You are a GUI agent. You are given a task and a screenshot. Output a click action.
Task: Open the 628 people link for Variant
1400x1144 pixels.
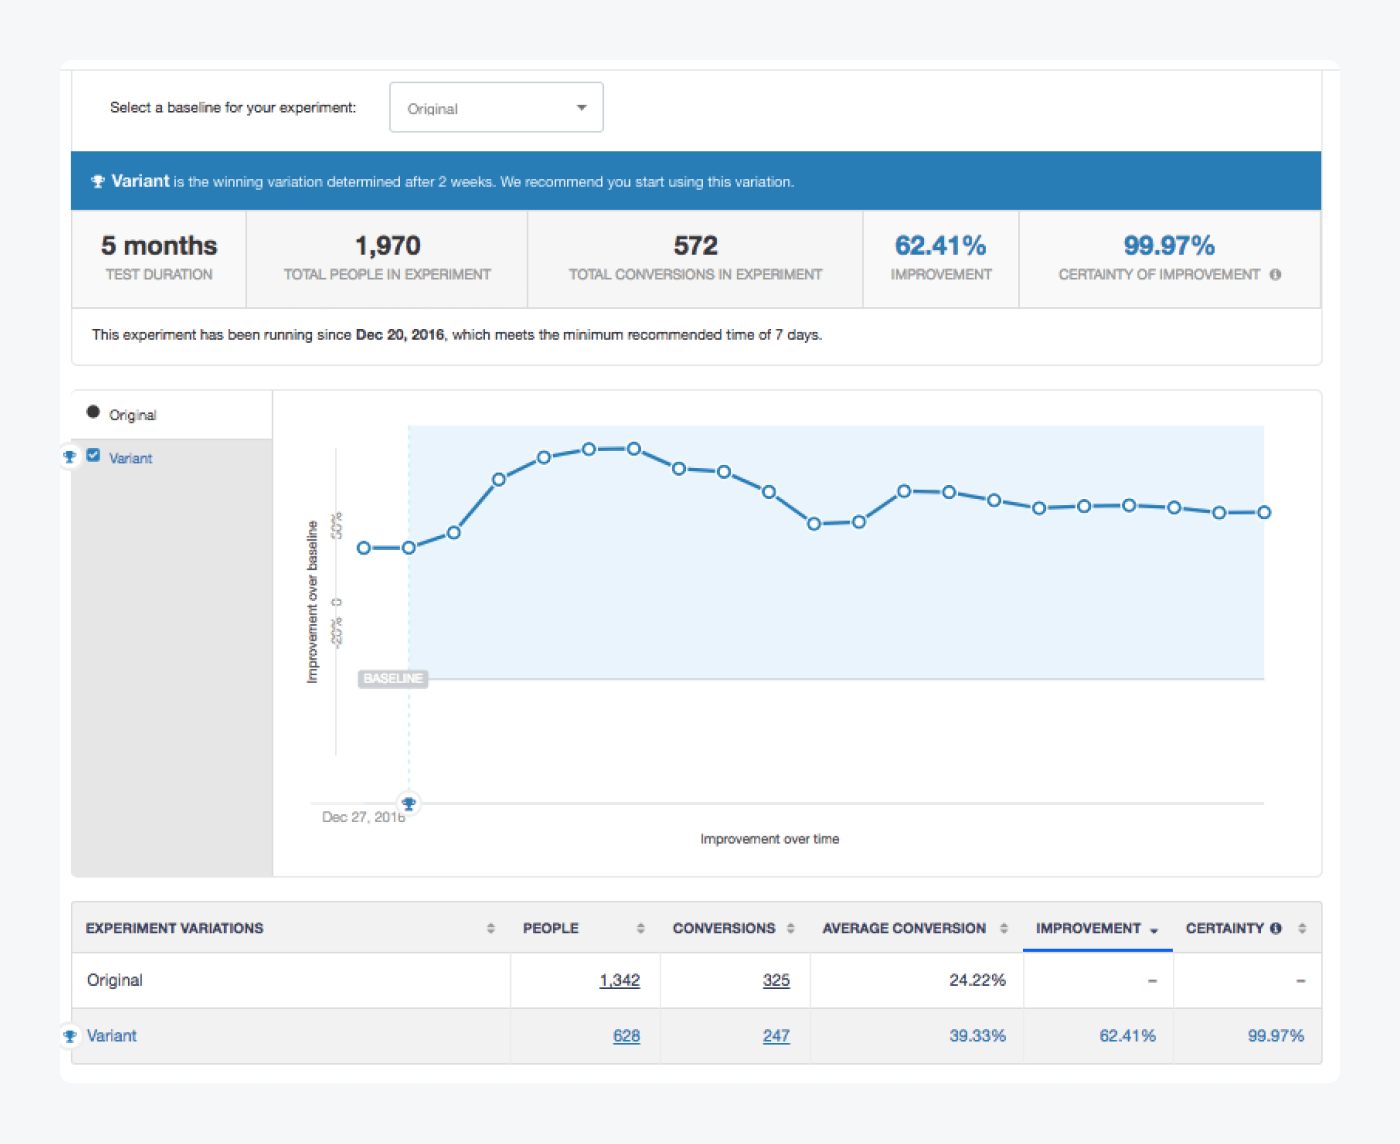(627, 1036)
